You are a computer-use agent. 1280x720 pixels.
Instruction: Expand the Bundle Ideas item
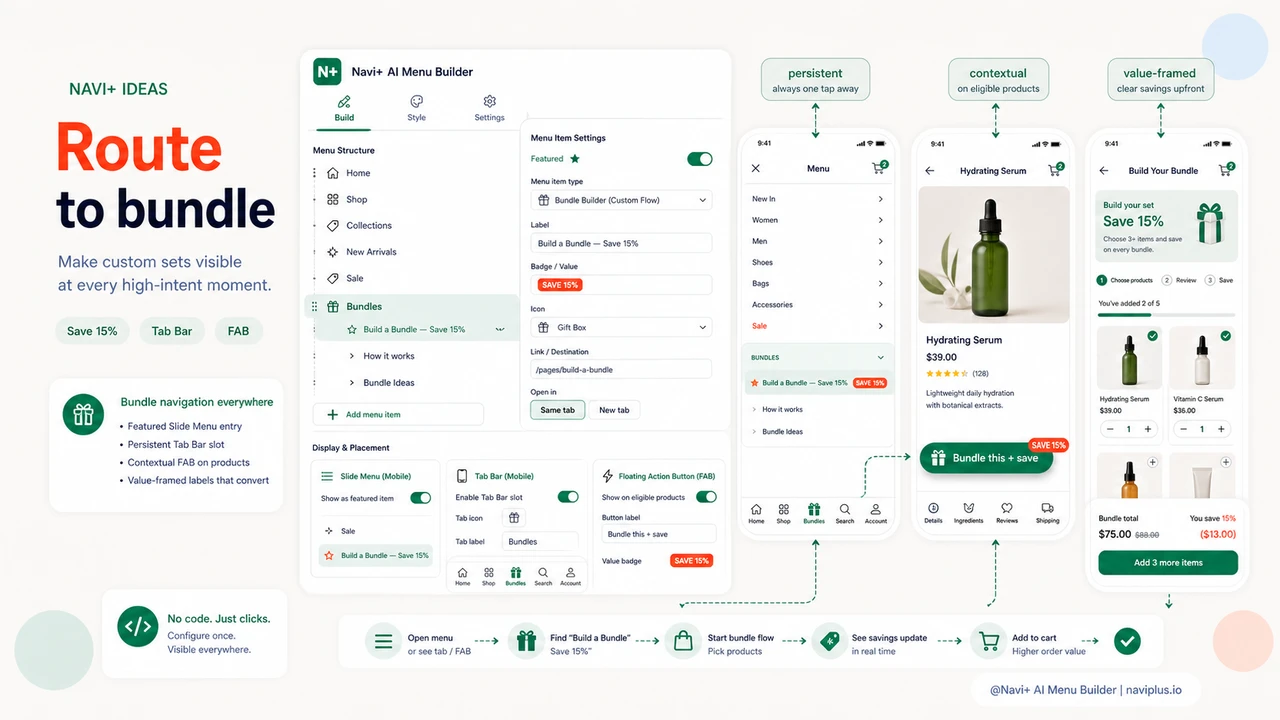coord(352,382)
